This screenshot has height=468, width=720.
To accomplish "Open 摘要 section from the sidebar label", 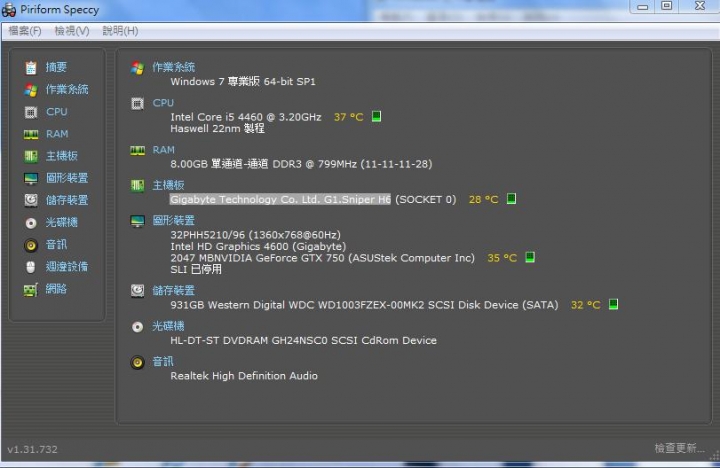I will (x=56, y=67).
